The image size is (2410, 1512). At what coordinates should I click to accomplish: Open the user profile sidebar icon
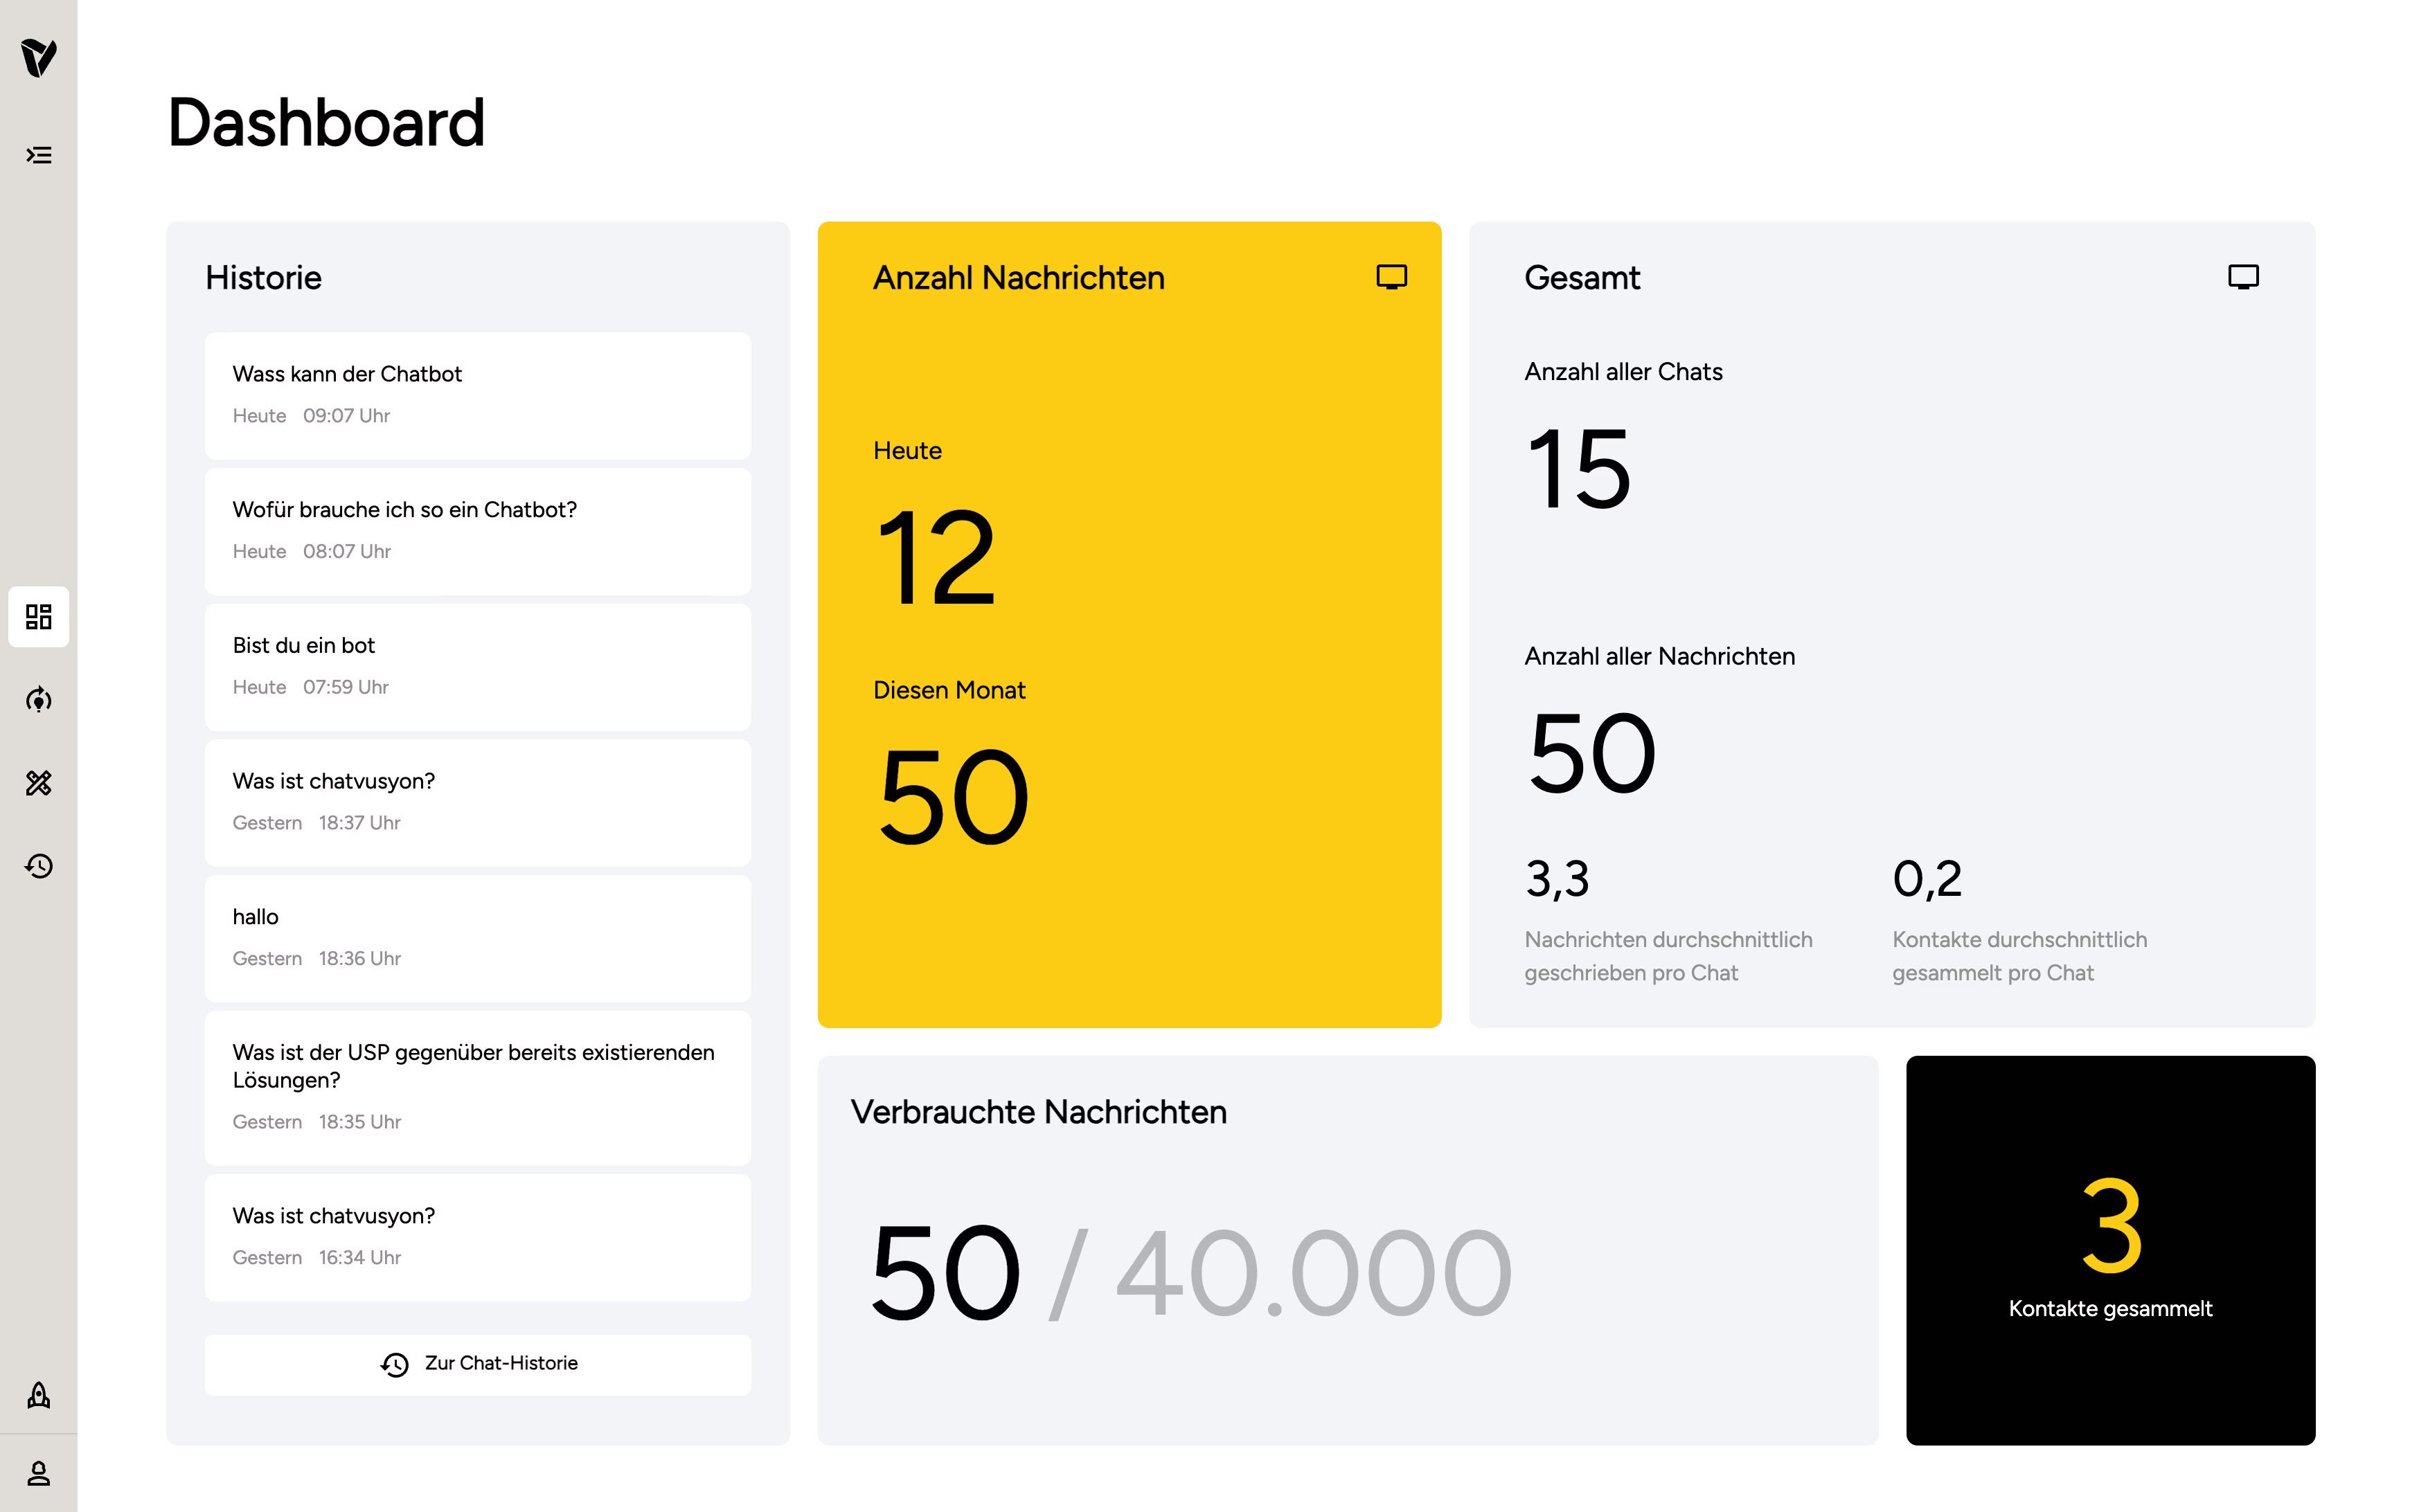[38, 1473]
